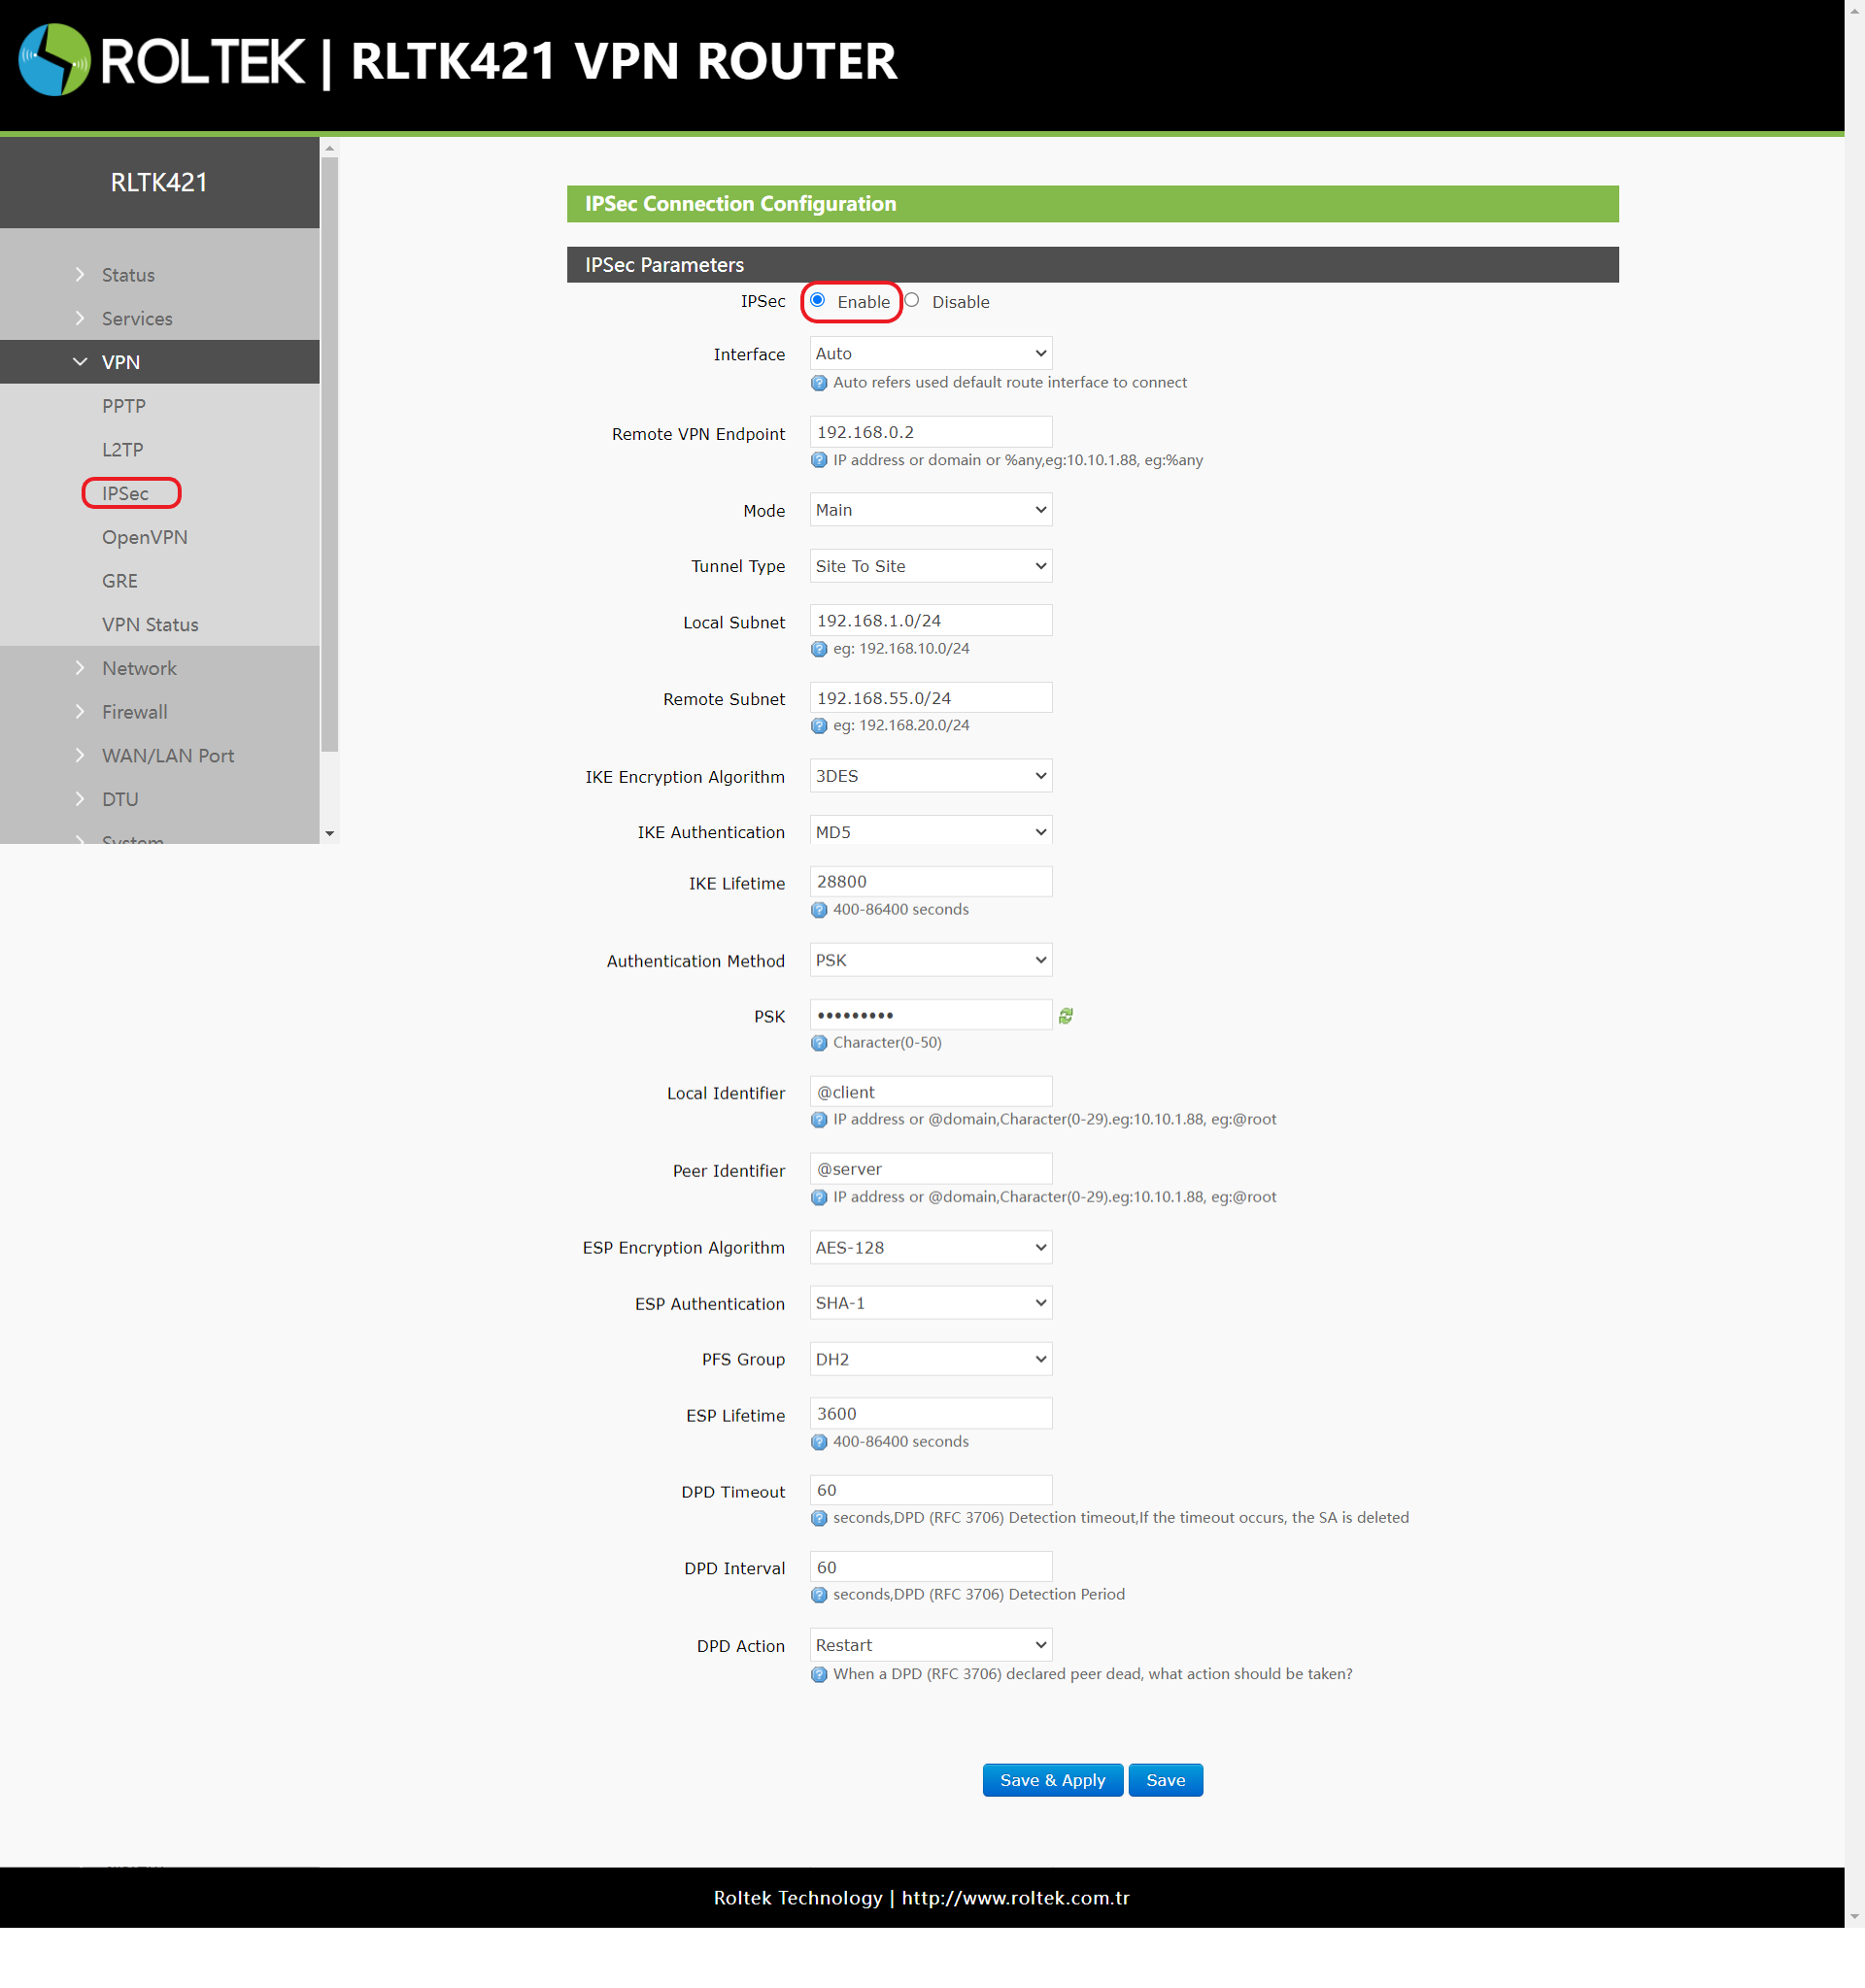Open the IKE Encryption Algorithm dropdown
This screenshot has height=1988, width=1865.
[x=930, y=775]
